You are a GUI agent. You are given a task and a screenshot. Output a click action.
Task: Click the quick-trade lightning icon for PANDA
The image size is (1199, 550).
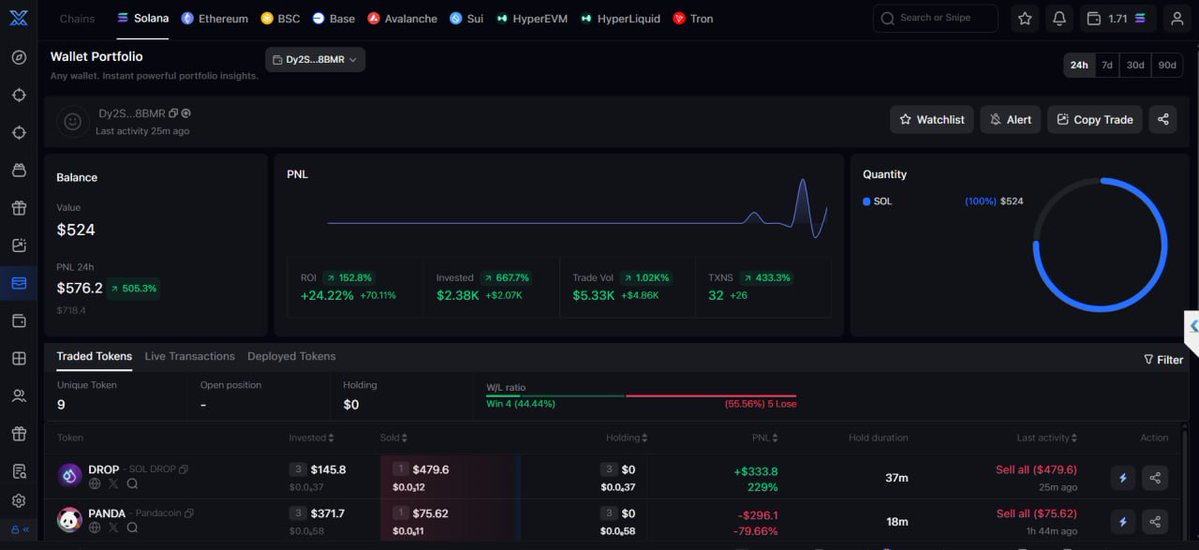1123,522
